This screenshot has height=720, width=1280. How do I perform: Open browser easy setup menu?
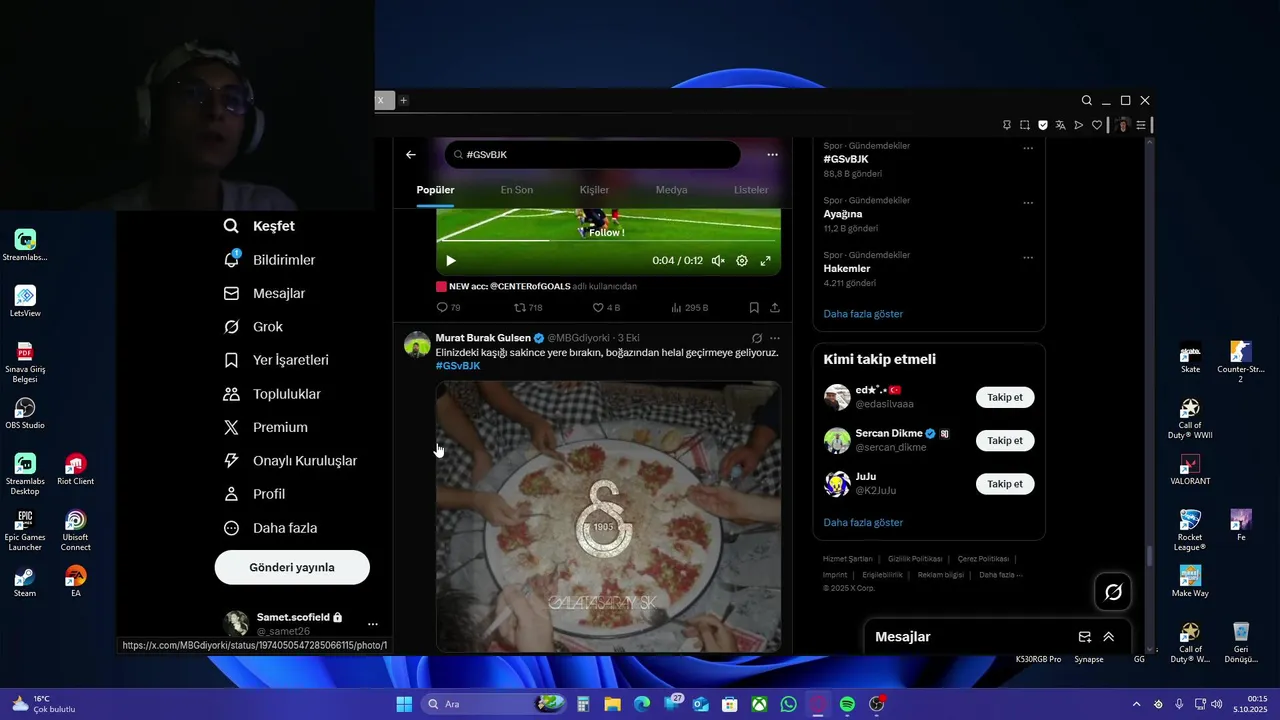point(1141,125)
